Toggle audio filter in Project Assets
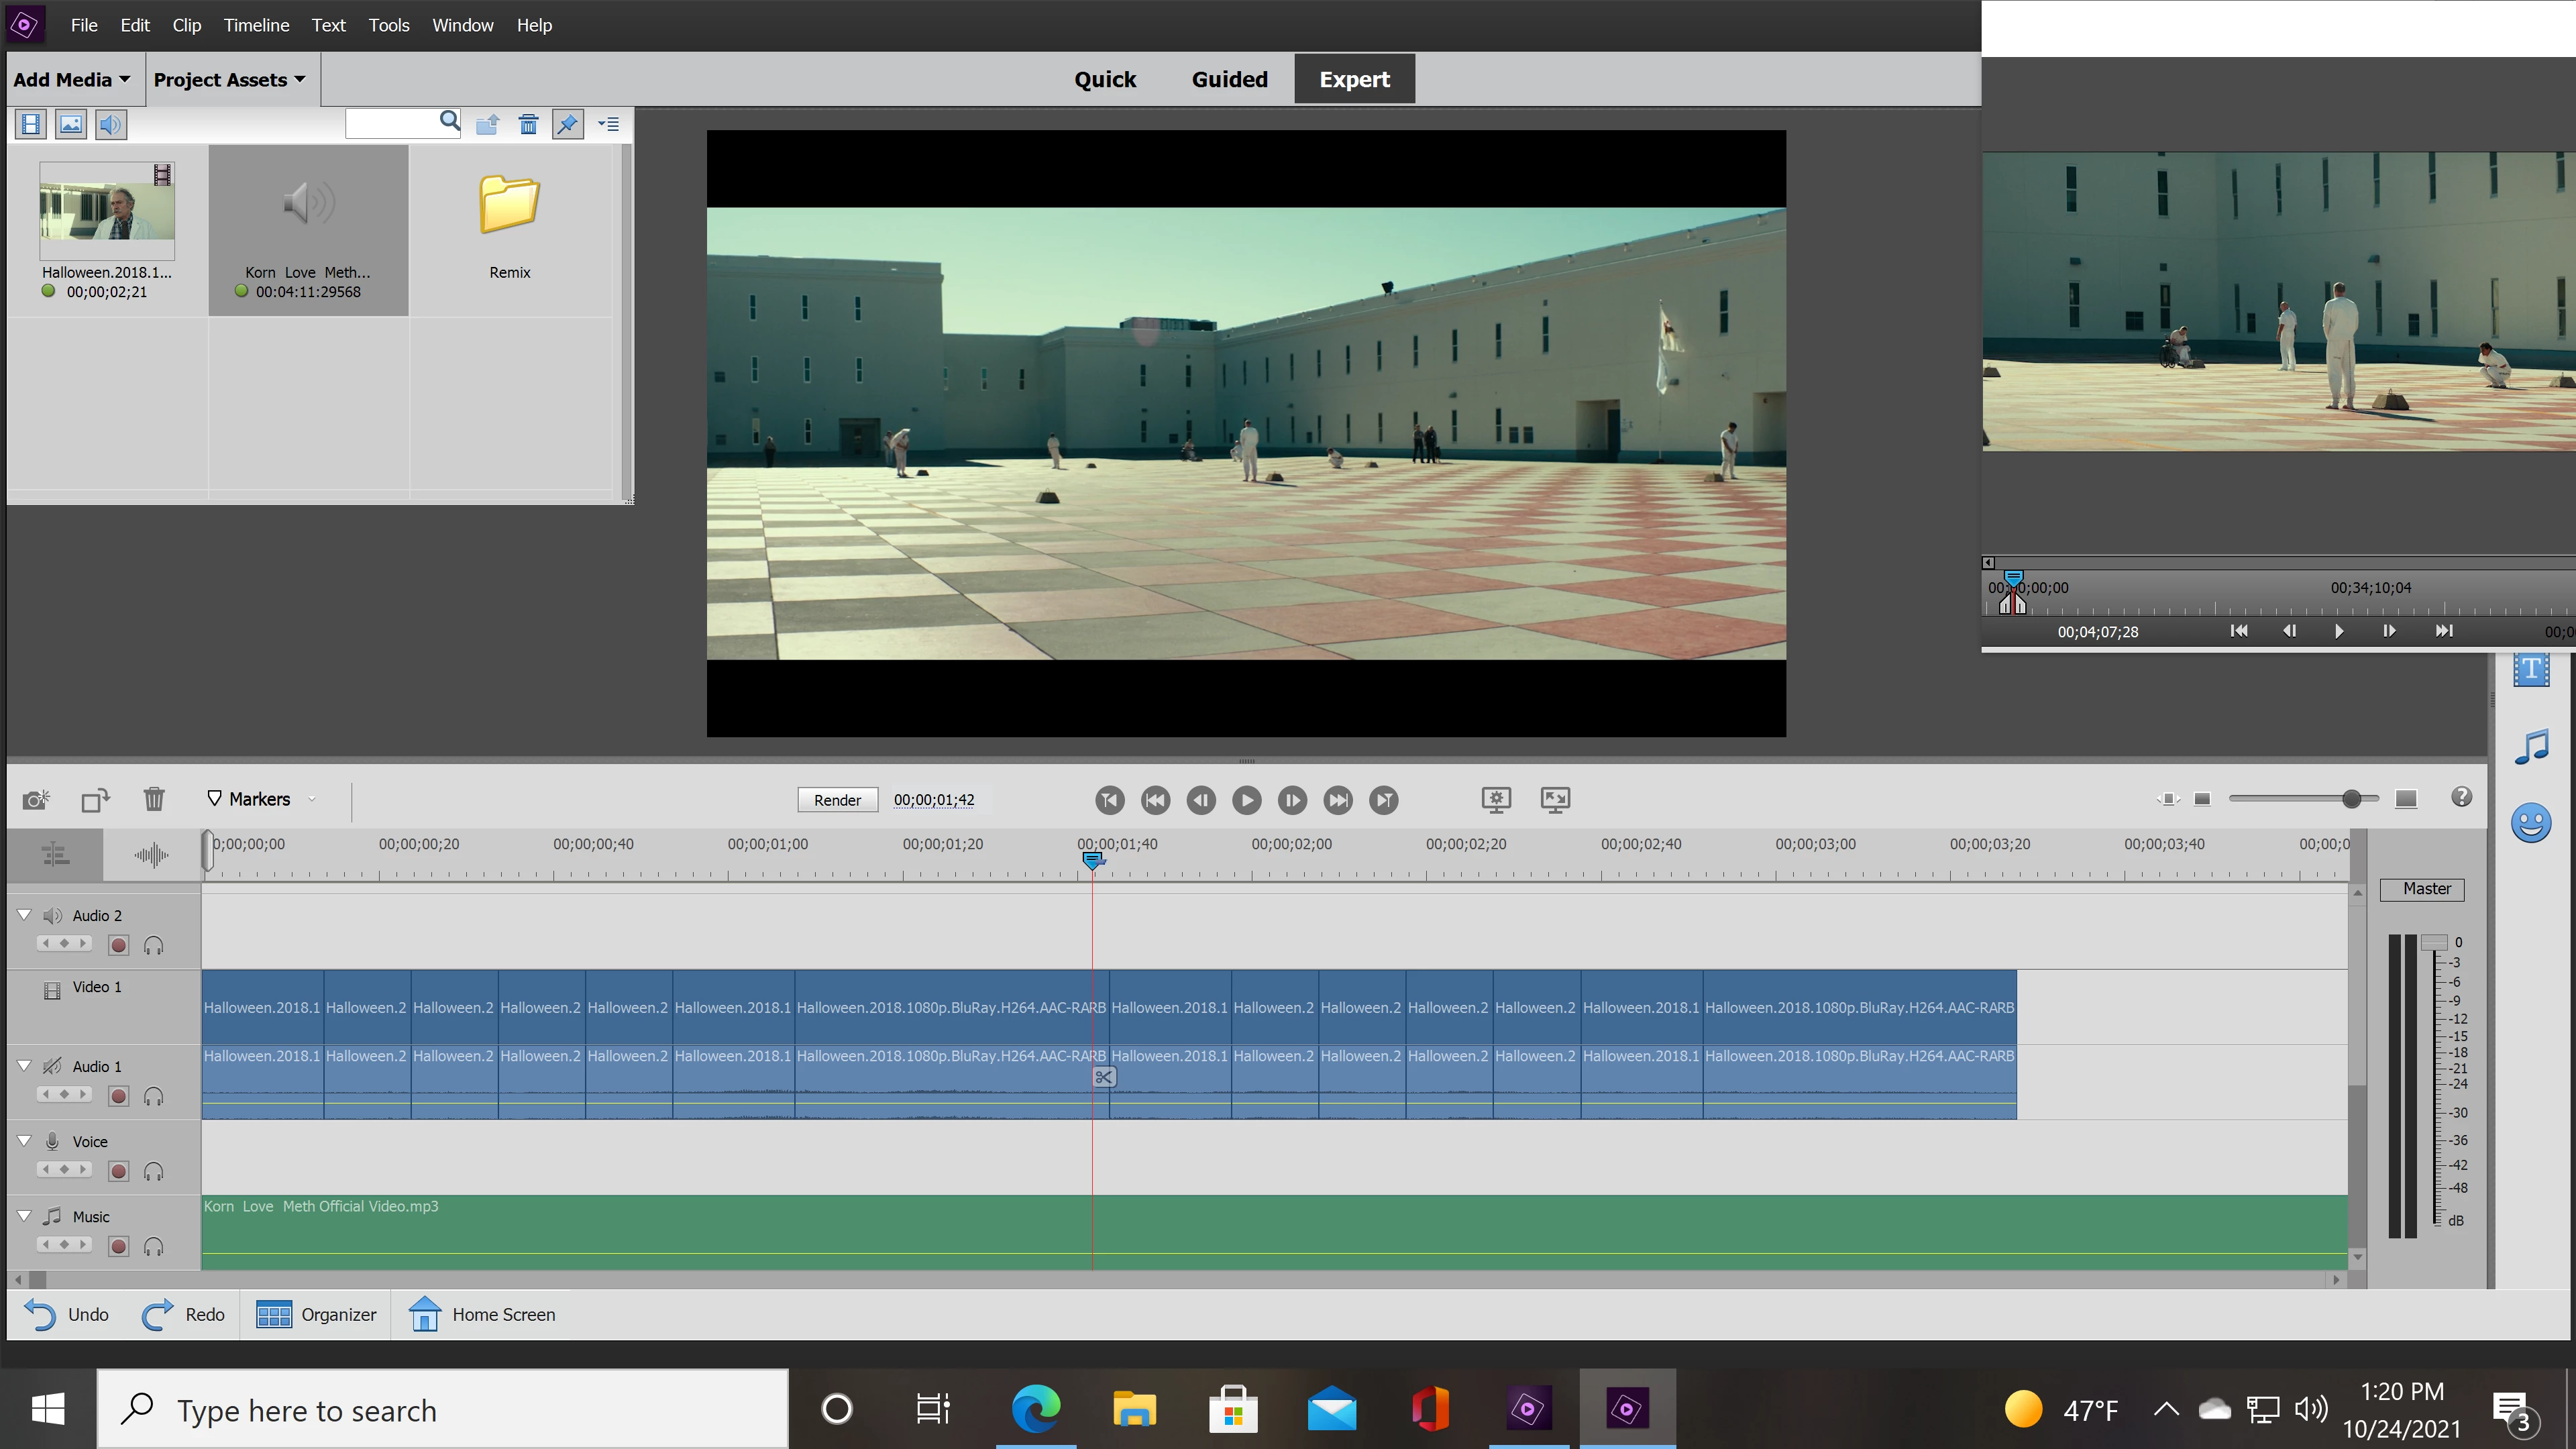Image resolution: width=2576 pixels, height=1449 pixels. pos(111,124)
